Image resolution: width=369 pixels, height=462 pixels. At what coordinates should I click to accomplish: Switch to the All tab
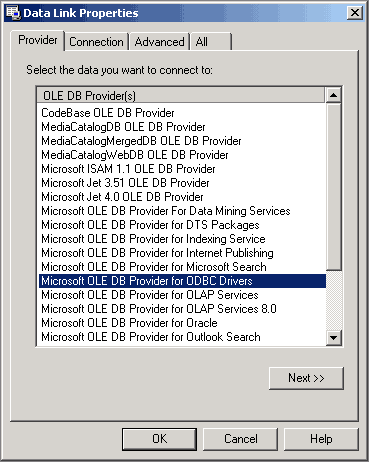pos(211,42)
